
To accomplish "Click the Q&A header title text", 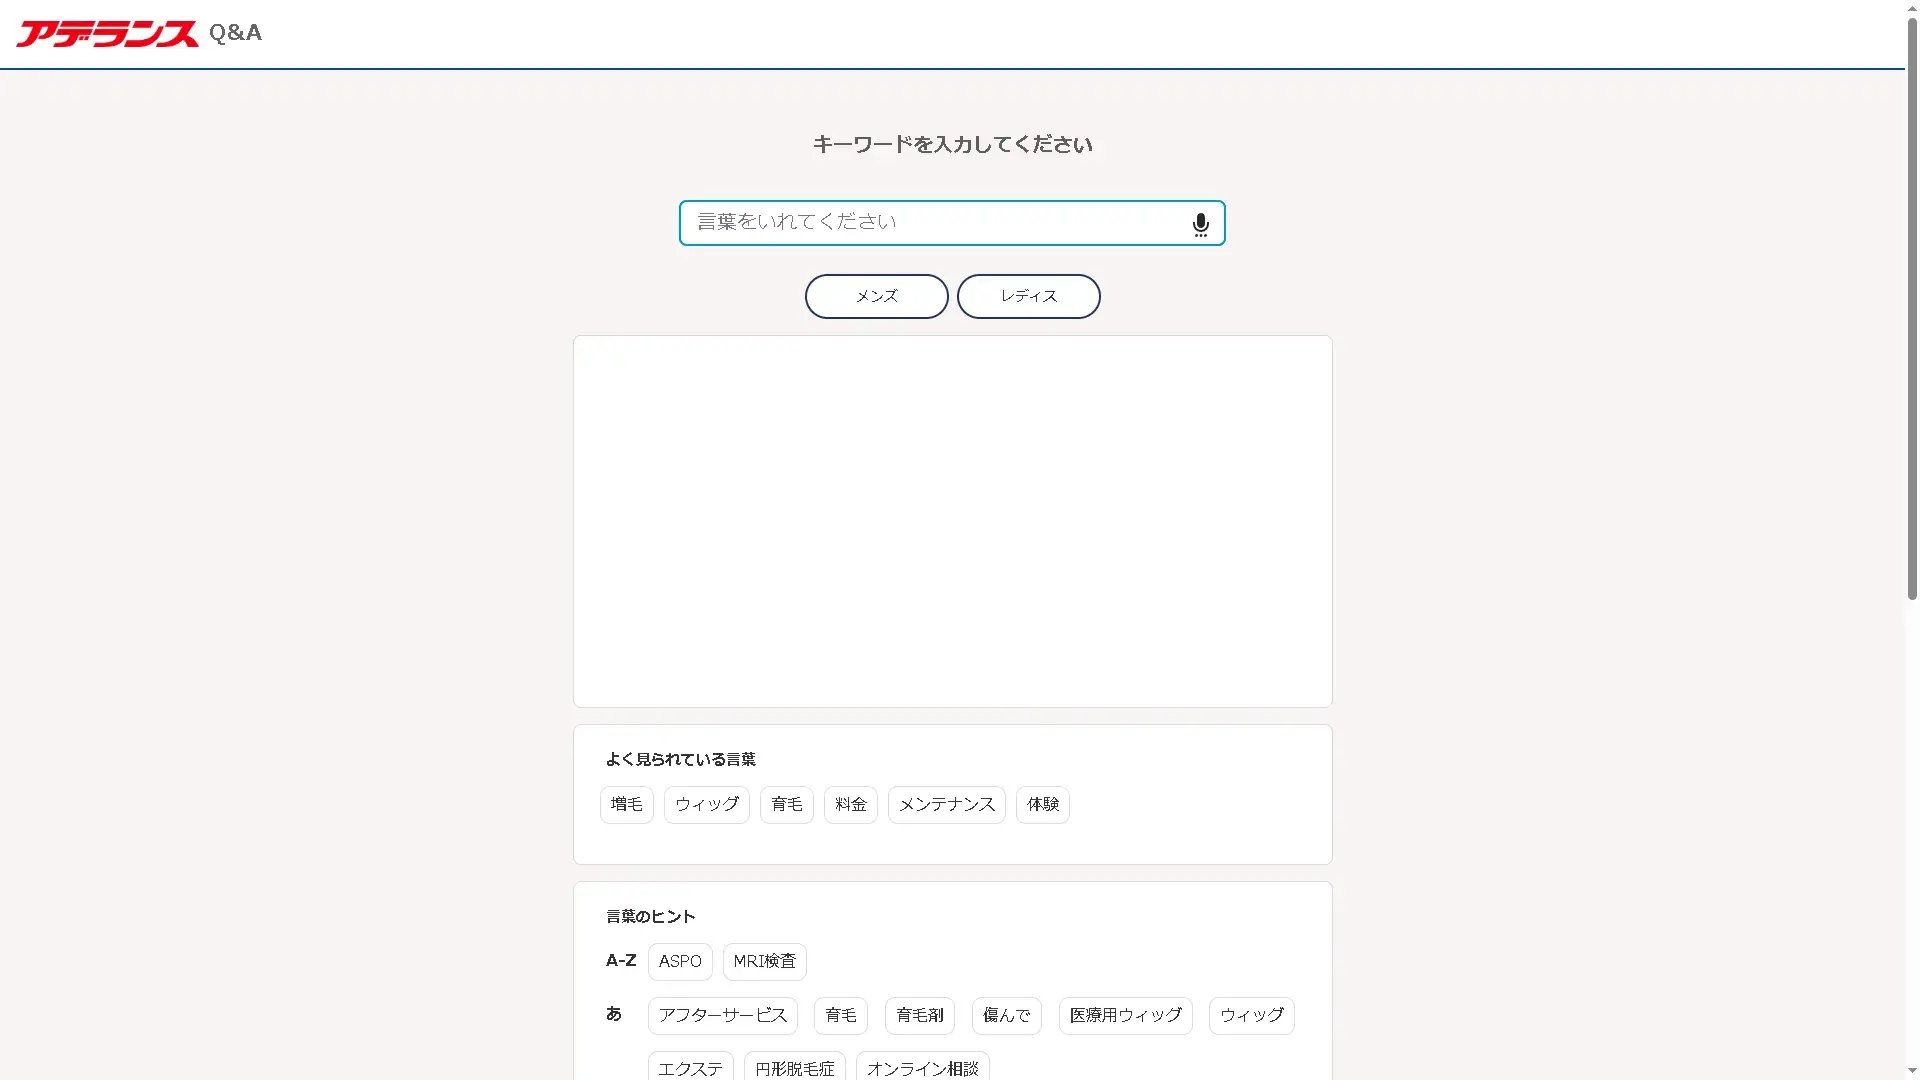I will [235, 33].
